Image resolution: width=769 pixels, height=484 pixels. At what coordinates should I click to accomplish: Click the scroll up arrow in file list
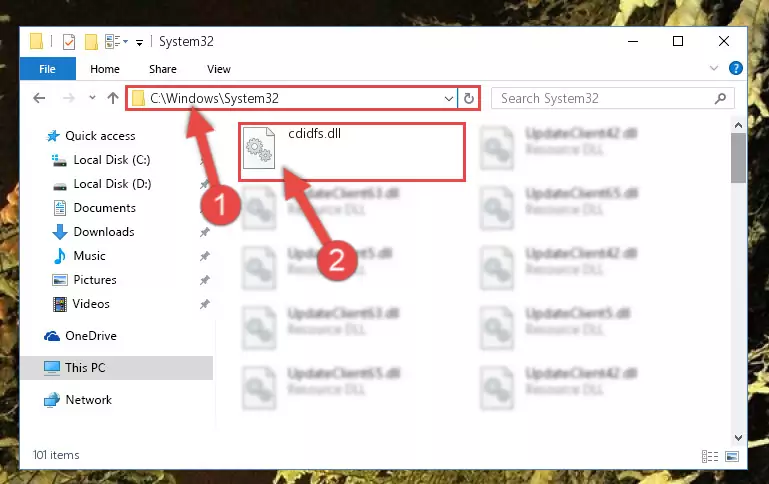738,125
